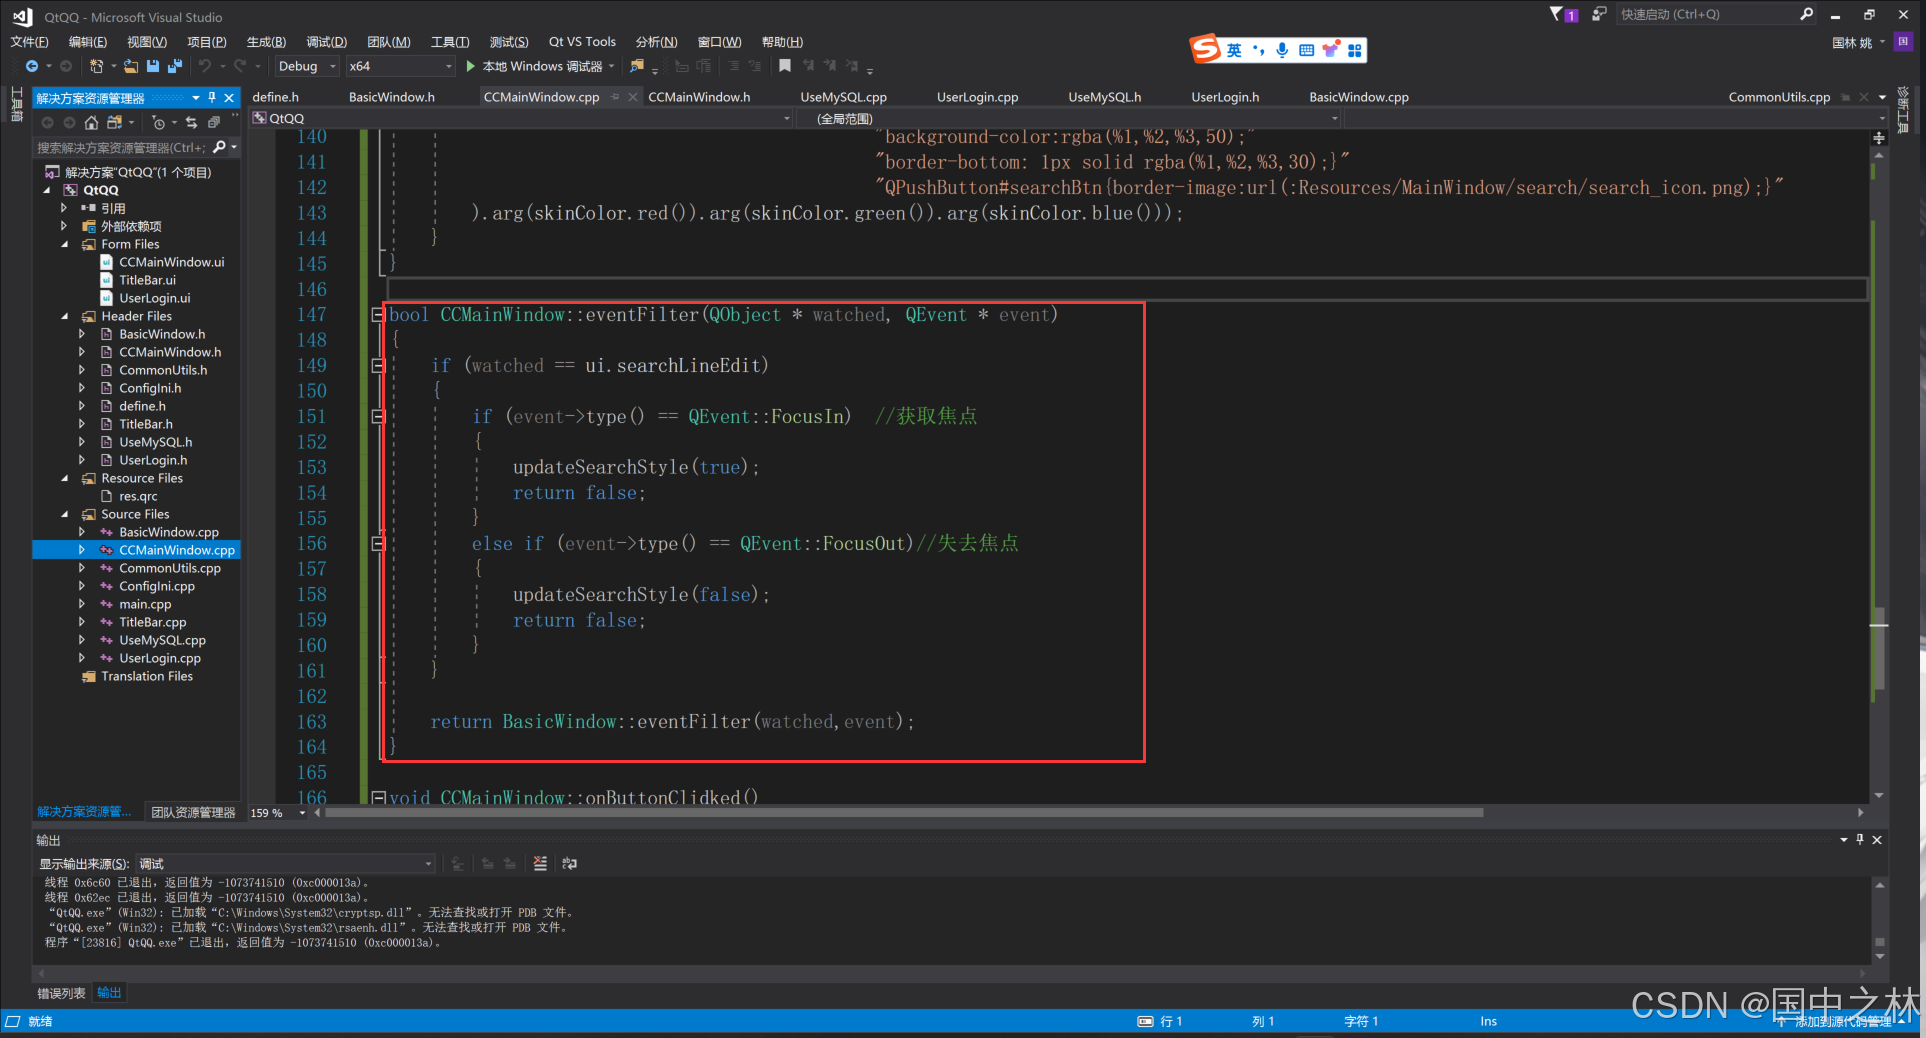Select res.qrc in Resource Files

pyautogui.click(x=138, y=496)
